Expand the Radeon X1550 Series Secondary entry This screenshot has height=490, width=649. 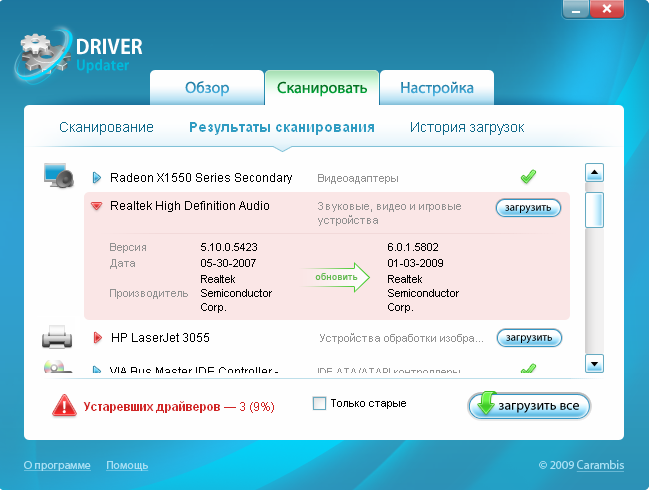click(x=97, y=178)
